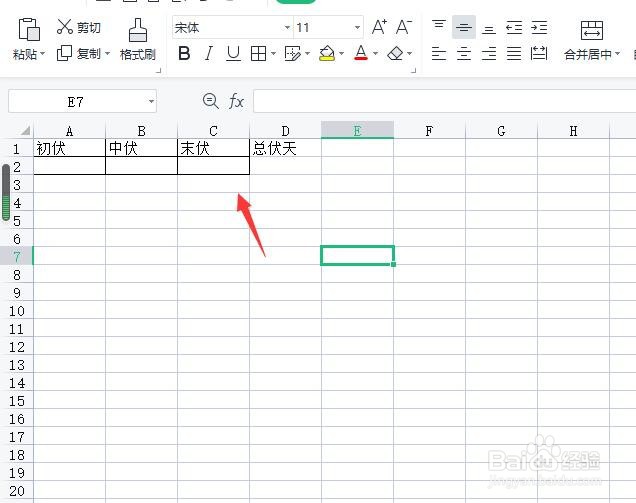Expand the clear format dropdown arrow
Image resolution: width=636 pixels, height=503 pixels.
click(409, 53)
